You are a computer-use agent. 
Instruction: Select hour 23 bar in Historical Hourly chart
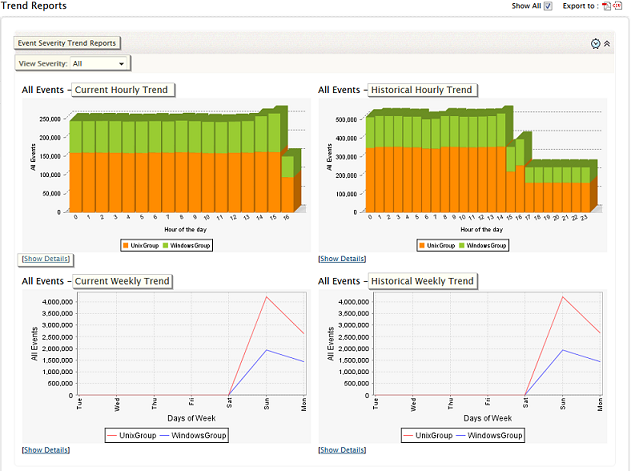tap(586, 190)
